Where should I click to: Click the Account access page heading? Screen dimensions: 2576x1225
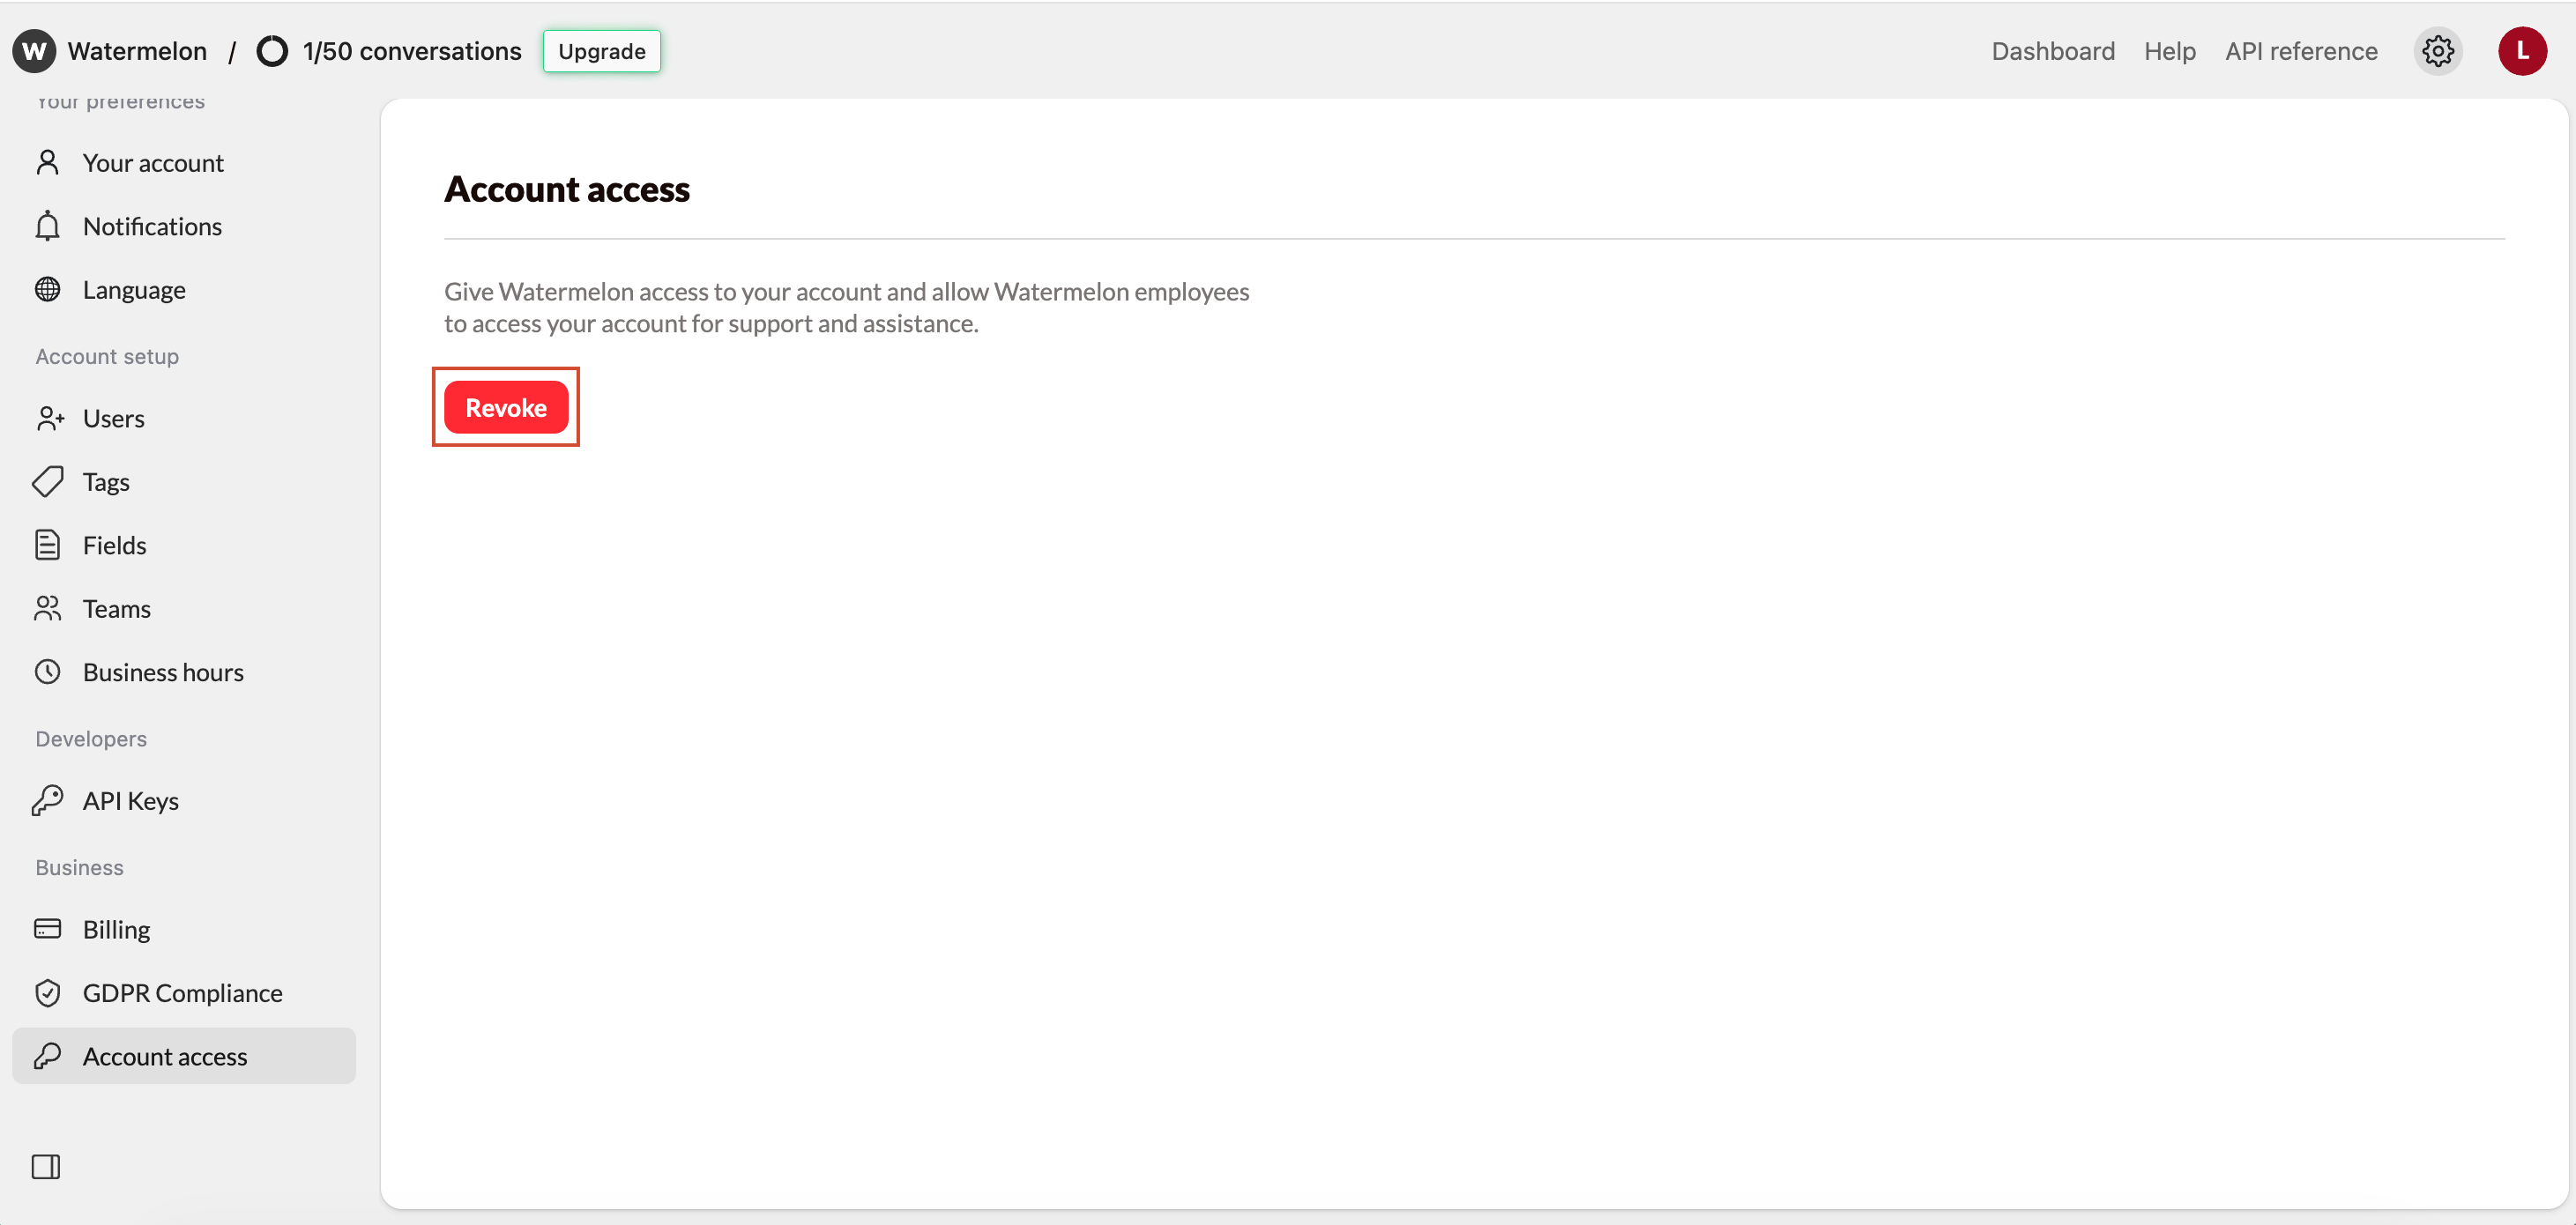click(x=567, y=189)
